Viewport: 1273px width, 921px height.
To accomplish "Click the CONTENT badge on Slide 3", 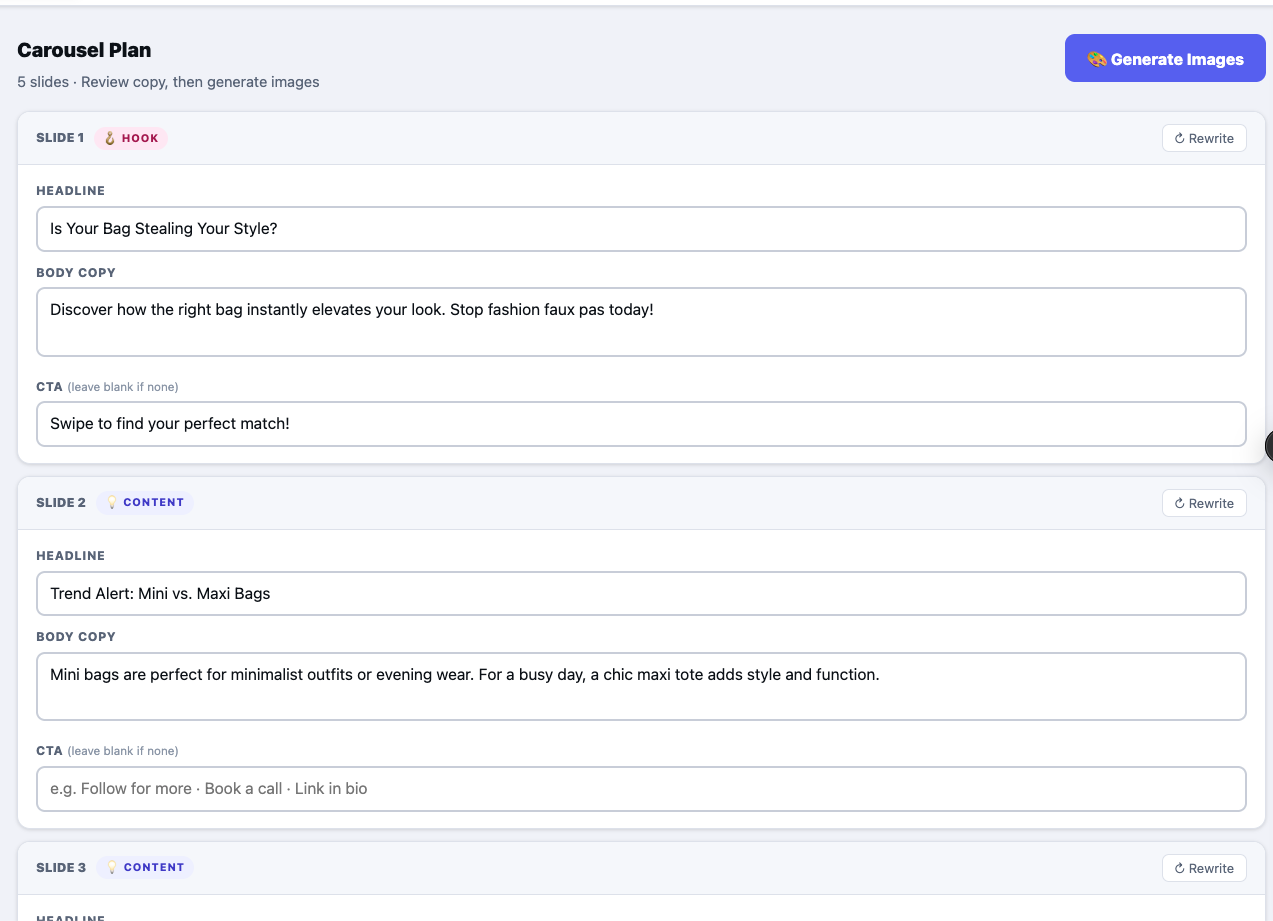I will (x=145, y=868).
